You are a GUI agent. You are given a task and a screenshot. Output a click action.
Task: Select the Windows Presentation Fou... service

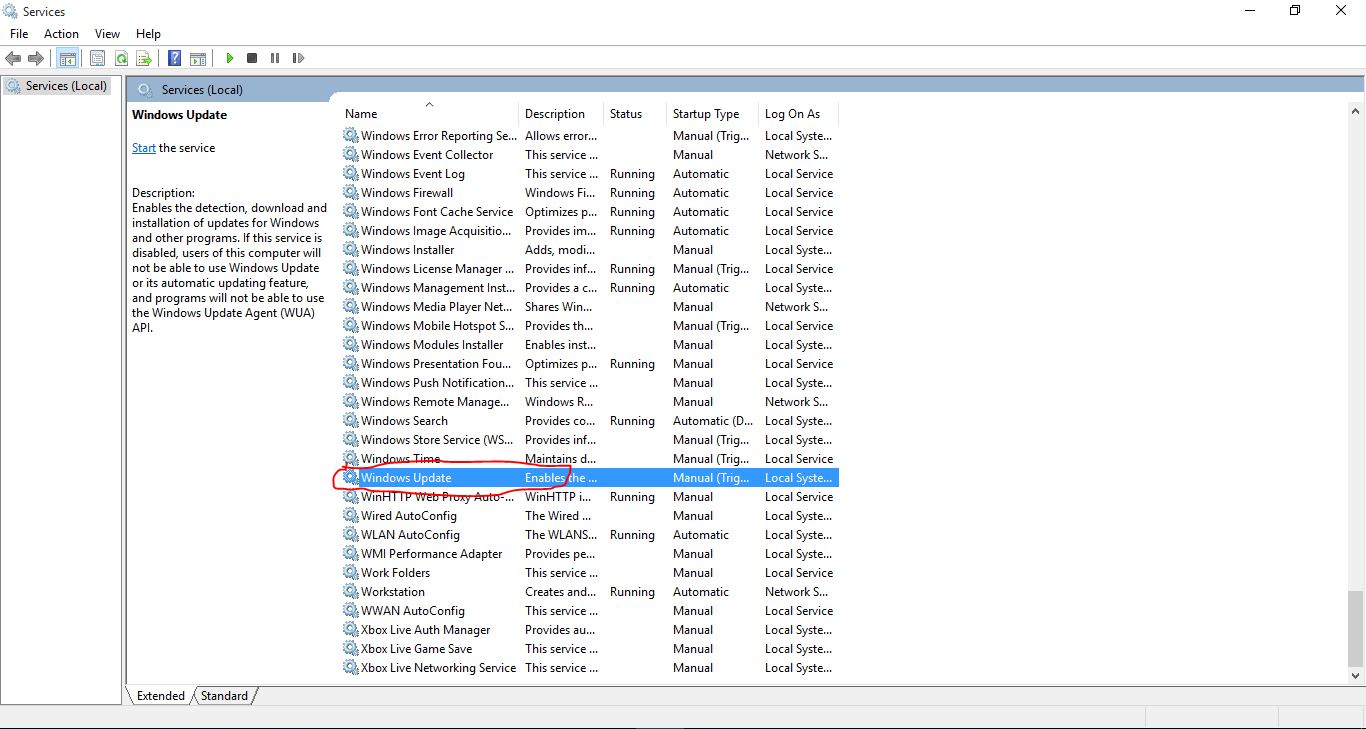590,364
